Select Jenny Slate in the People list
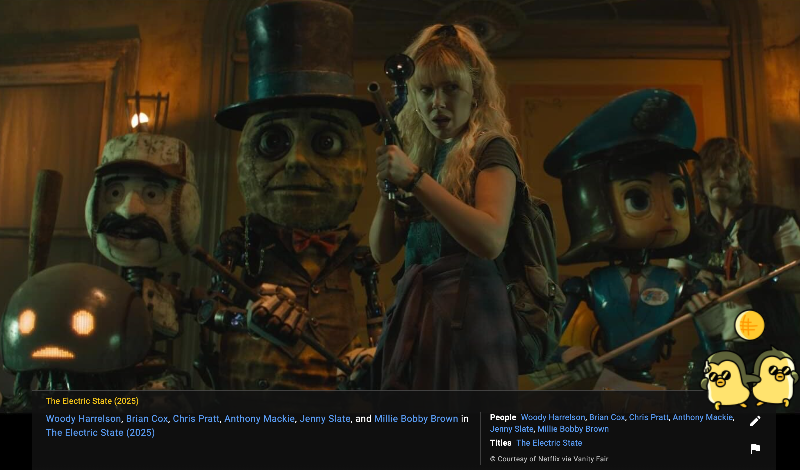This screenshot has height=470, width=800. (511, 429)
